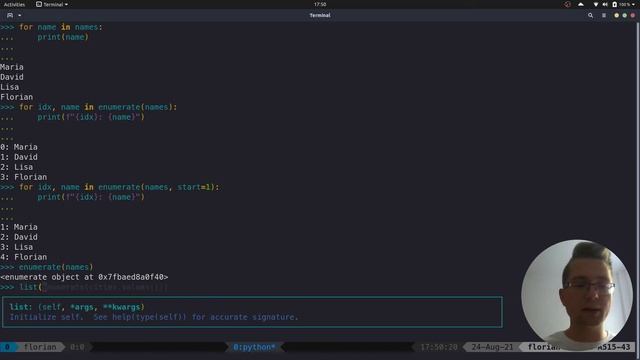
Task: Open the Wi-Fi network indicator
Action: pyautogui.click(x=596, y=4)
